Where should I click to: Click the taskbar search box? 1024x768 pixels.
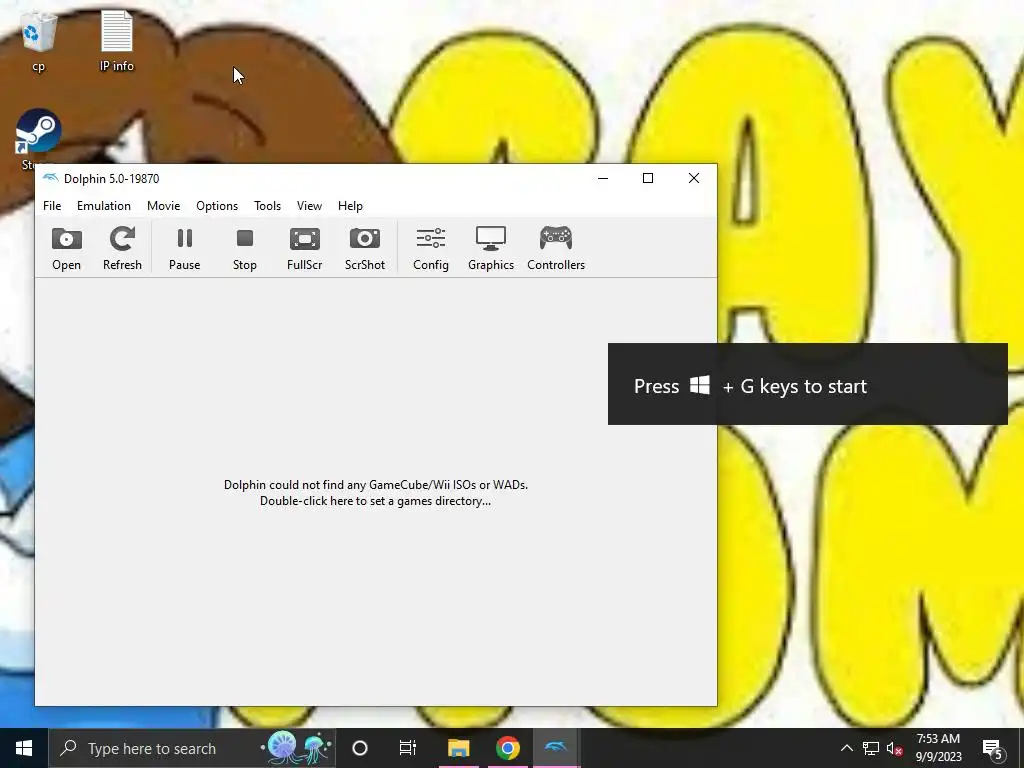point(192,748)
